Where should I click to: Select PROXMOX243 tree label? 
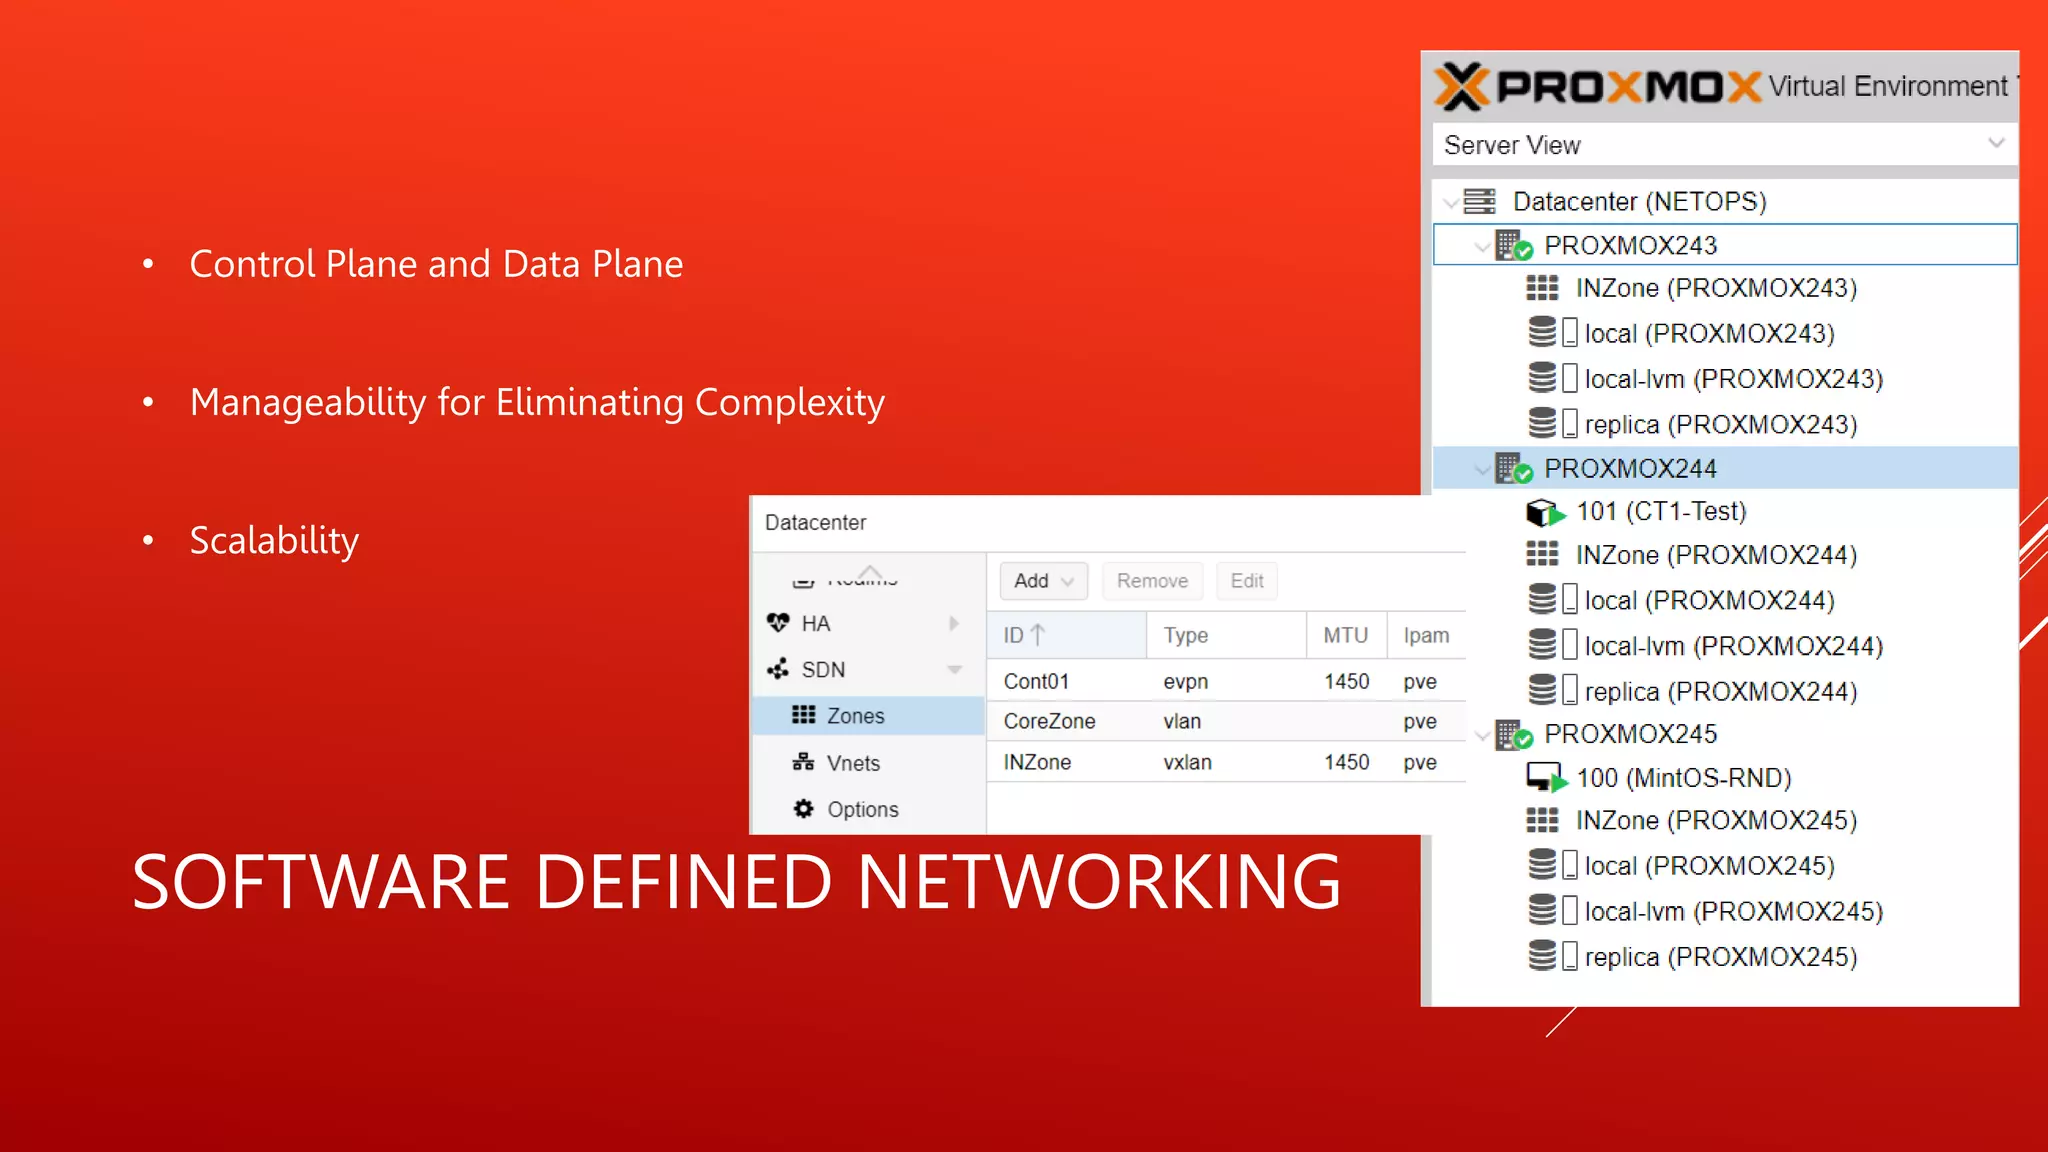click(x=1630, y=245)
